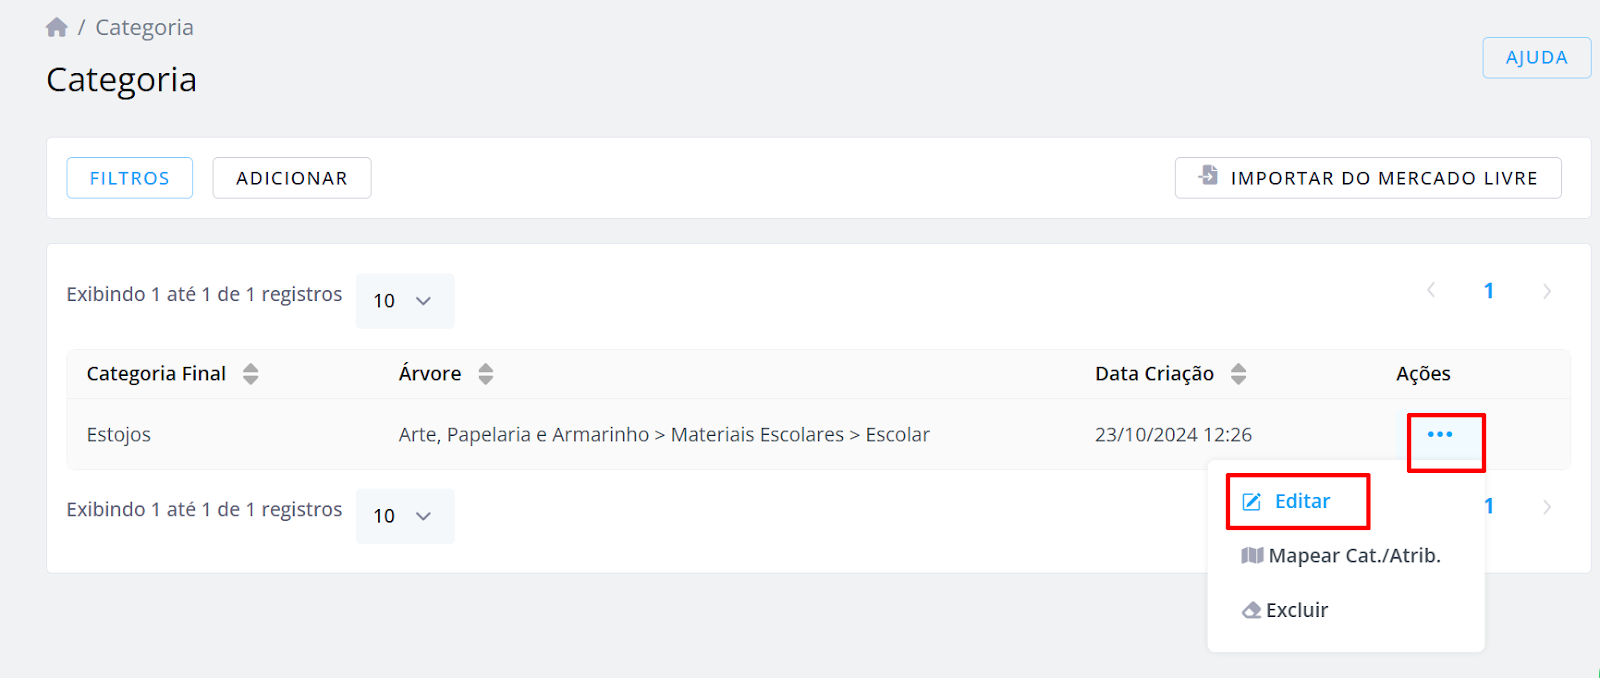Viewport: 1600px width, 678px height.
Task: Open the FILTROS panel
Action: coord(130,178)
